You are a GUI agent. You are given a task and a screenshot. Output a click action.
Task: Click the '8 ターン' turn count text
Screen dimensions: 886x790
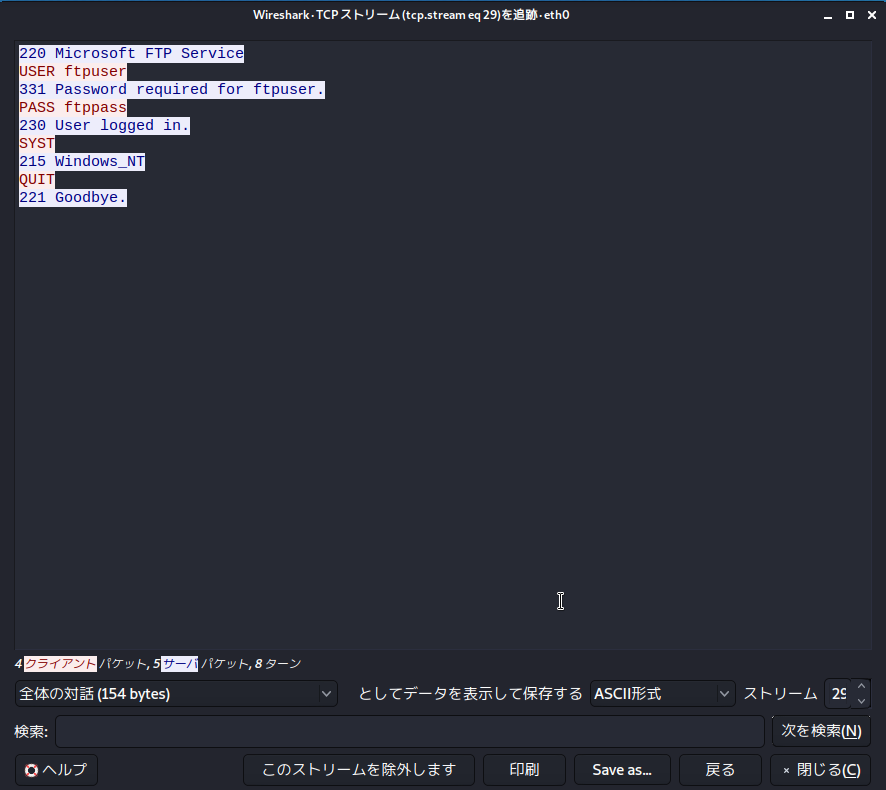pyautogui.click(x=278, y=663)
